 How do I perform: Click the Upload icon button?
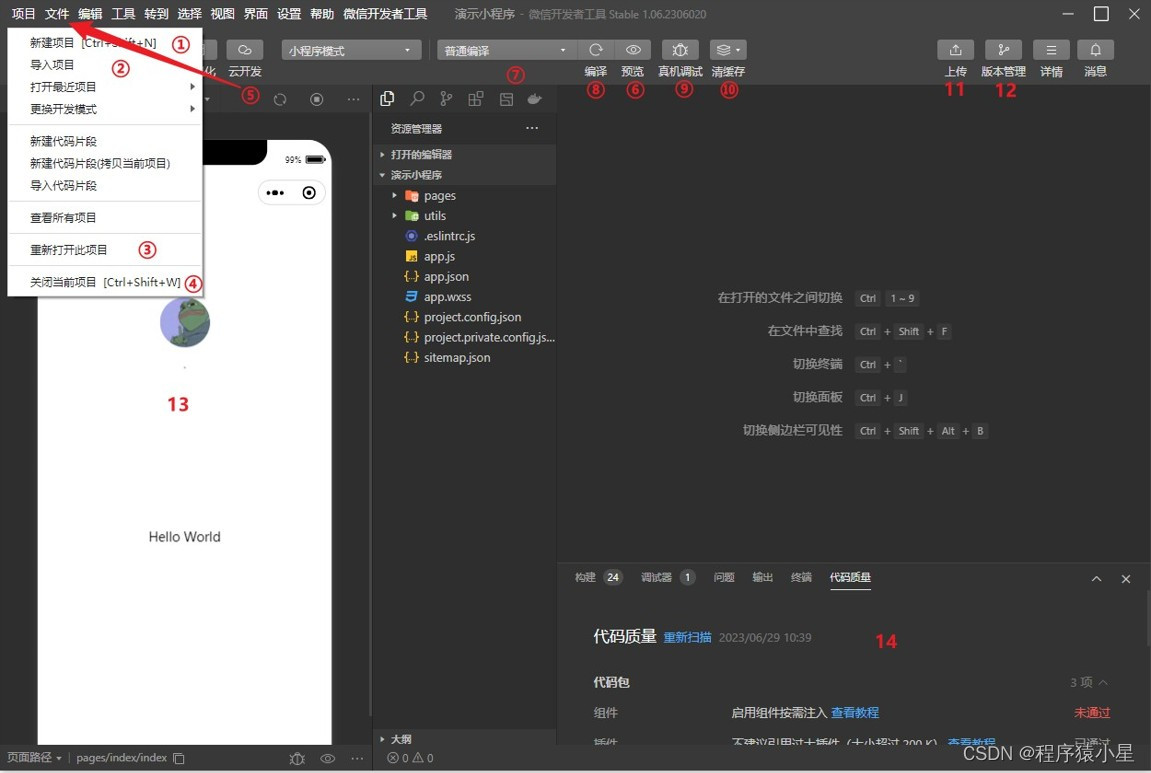(955, 50)
